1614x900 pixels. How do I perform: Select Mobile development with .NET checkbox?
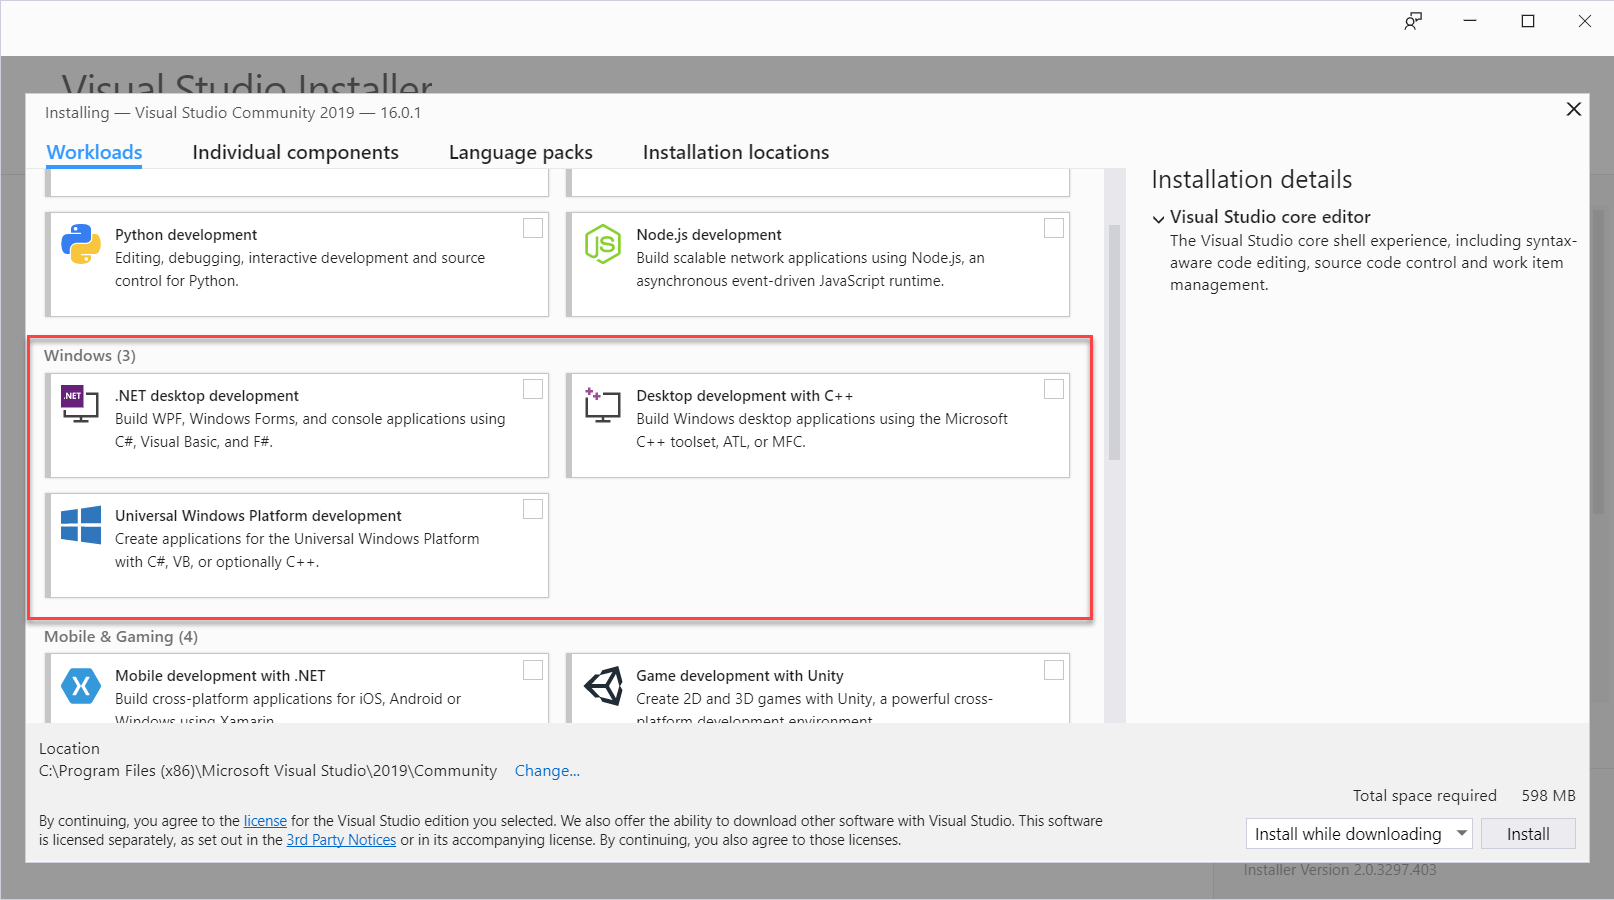533,670
